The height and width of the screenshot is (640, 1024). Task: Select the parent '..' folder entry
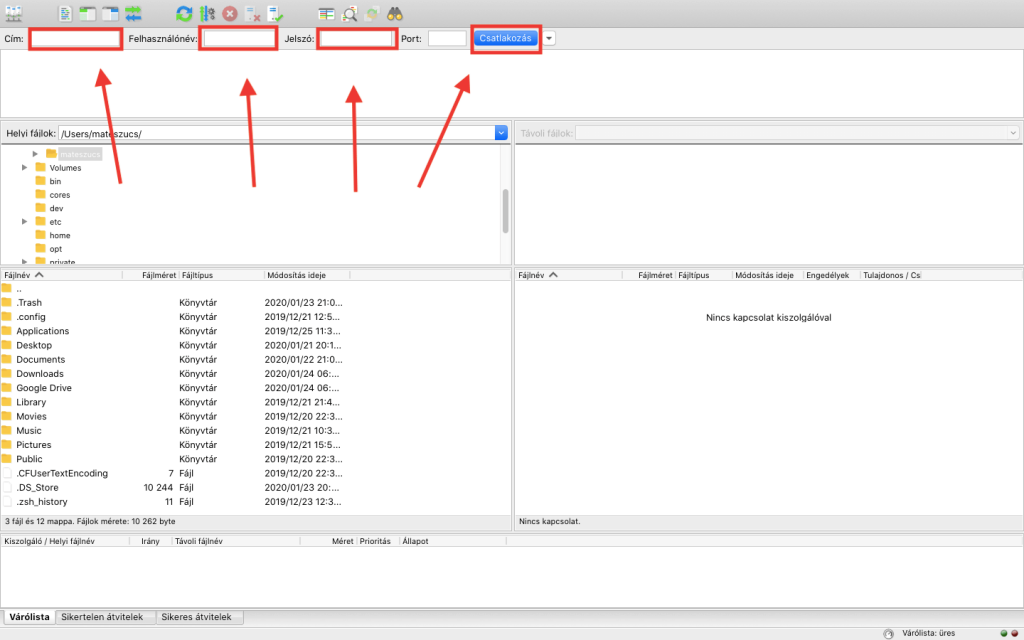(256, 289)
